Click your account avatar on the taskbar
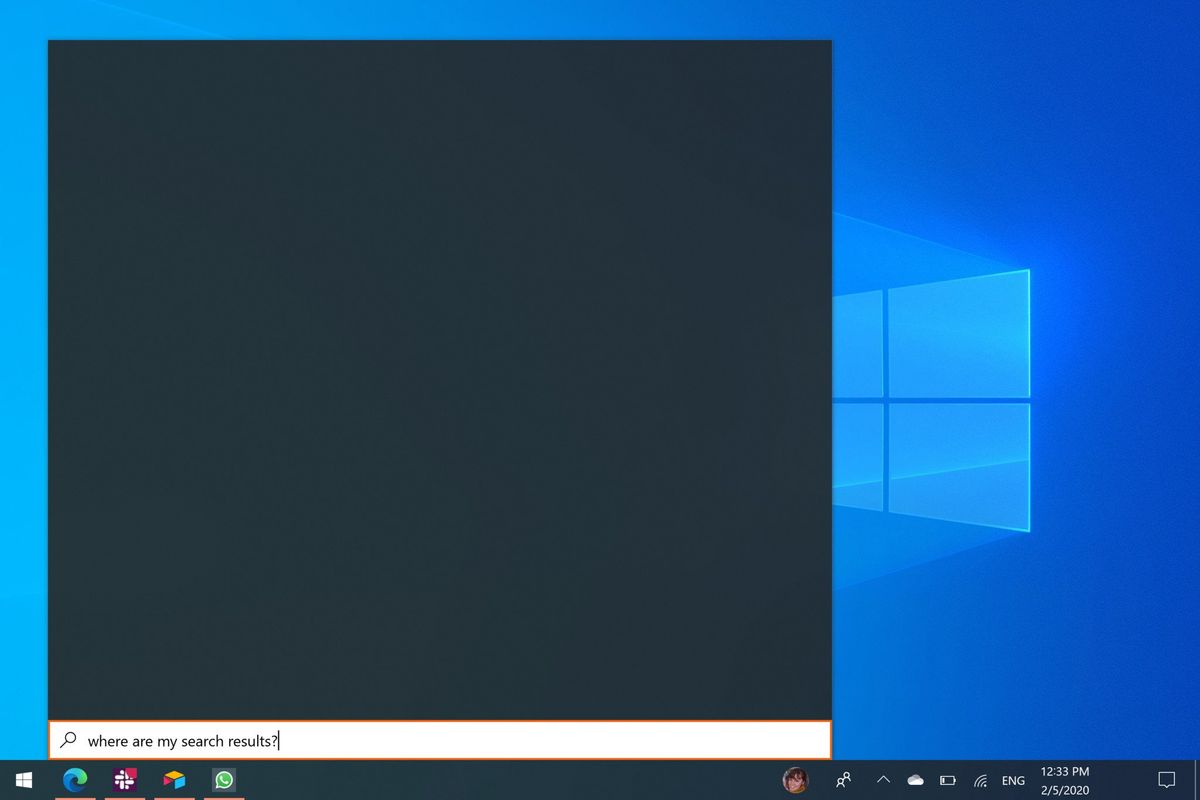 [x=796, y=780]
